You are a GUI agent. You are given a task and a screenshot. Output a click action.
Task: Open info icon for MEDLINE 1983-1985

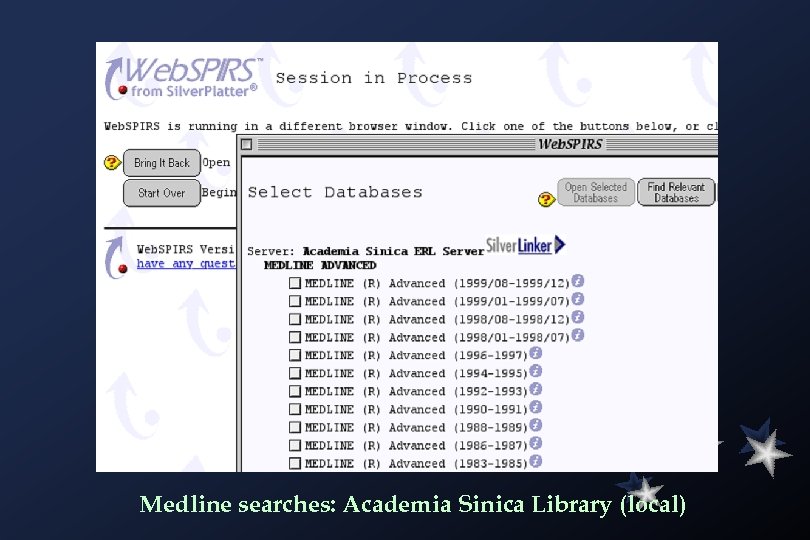pos(536,461)
